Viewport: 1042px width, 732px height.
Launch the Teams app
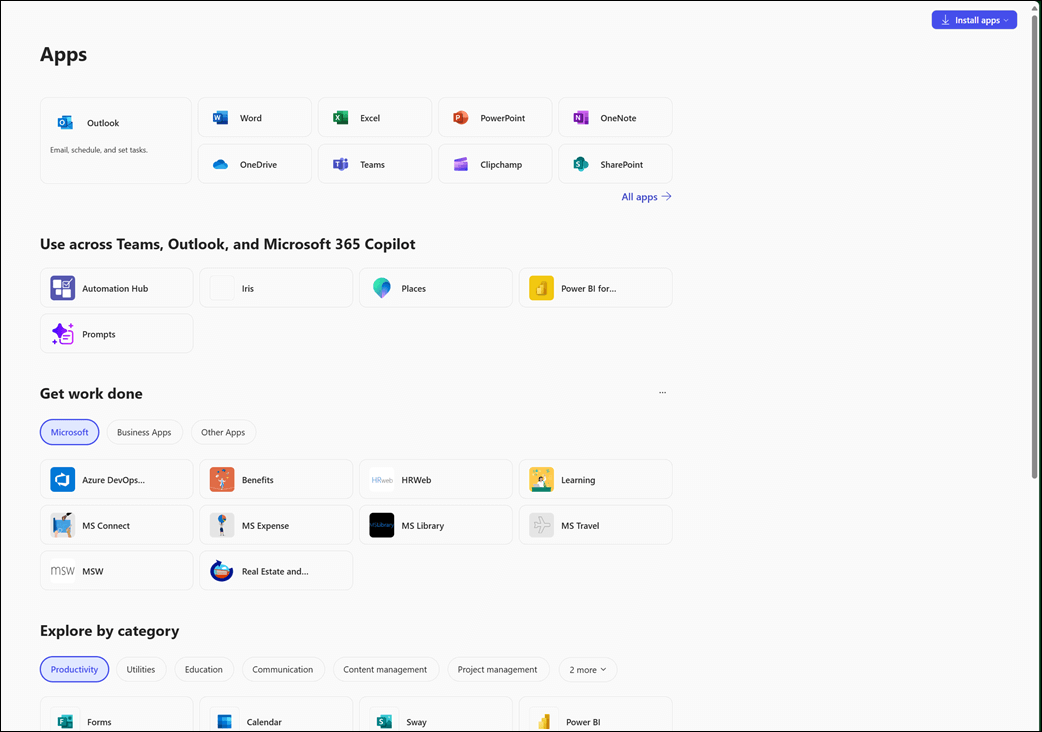(x=374, y=163)
